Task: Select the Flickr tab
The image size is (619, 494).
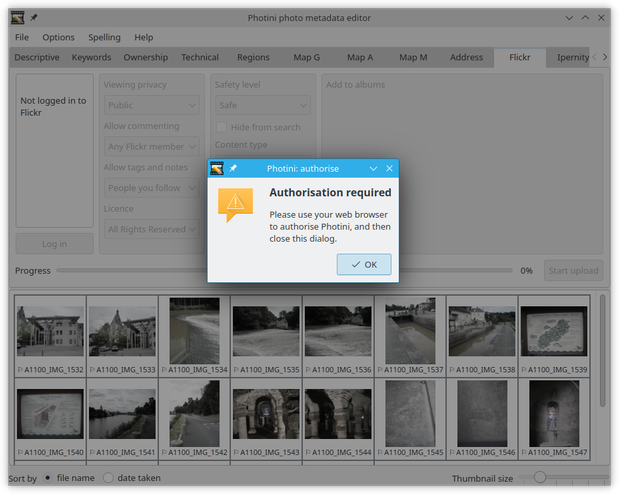Action: (x=520, y=57)
